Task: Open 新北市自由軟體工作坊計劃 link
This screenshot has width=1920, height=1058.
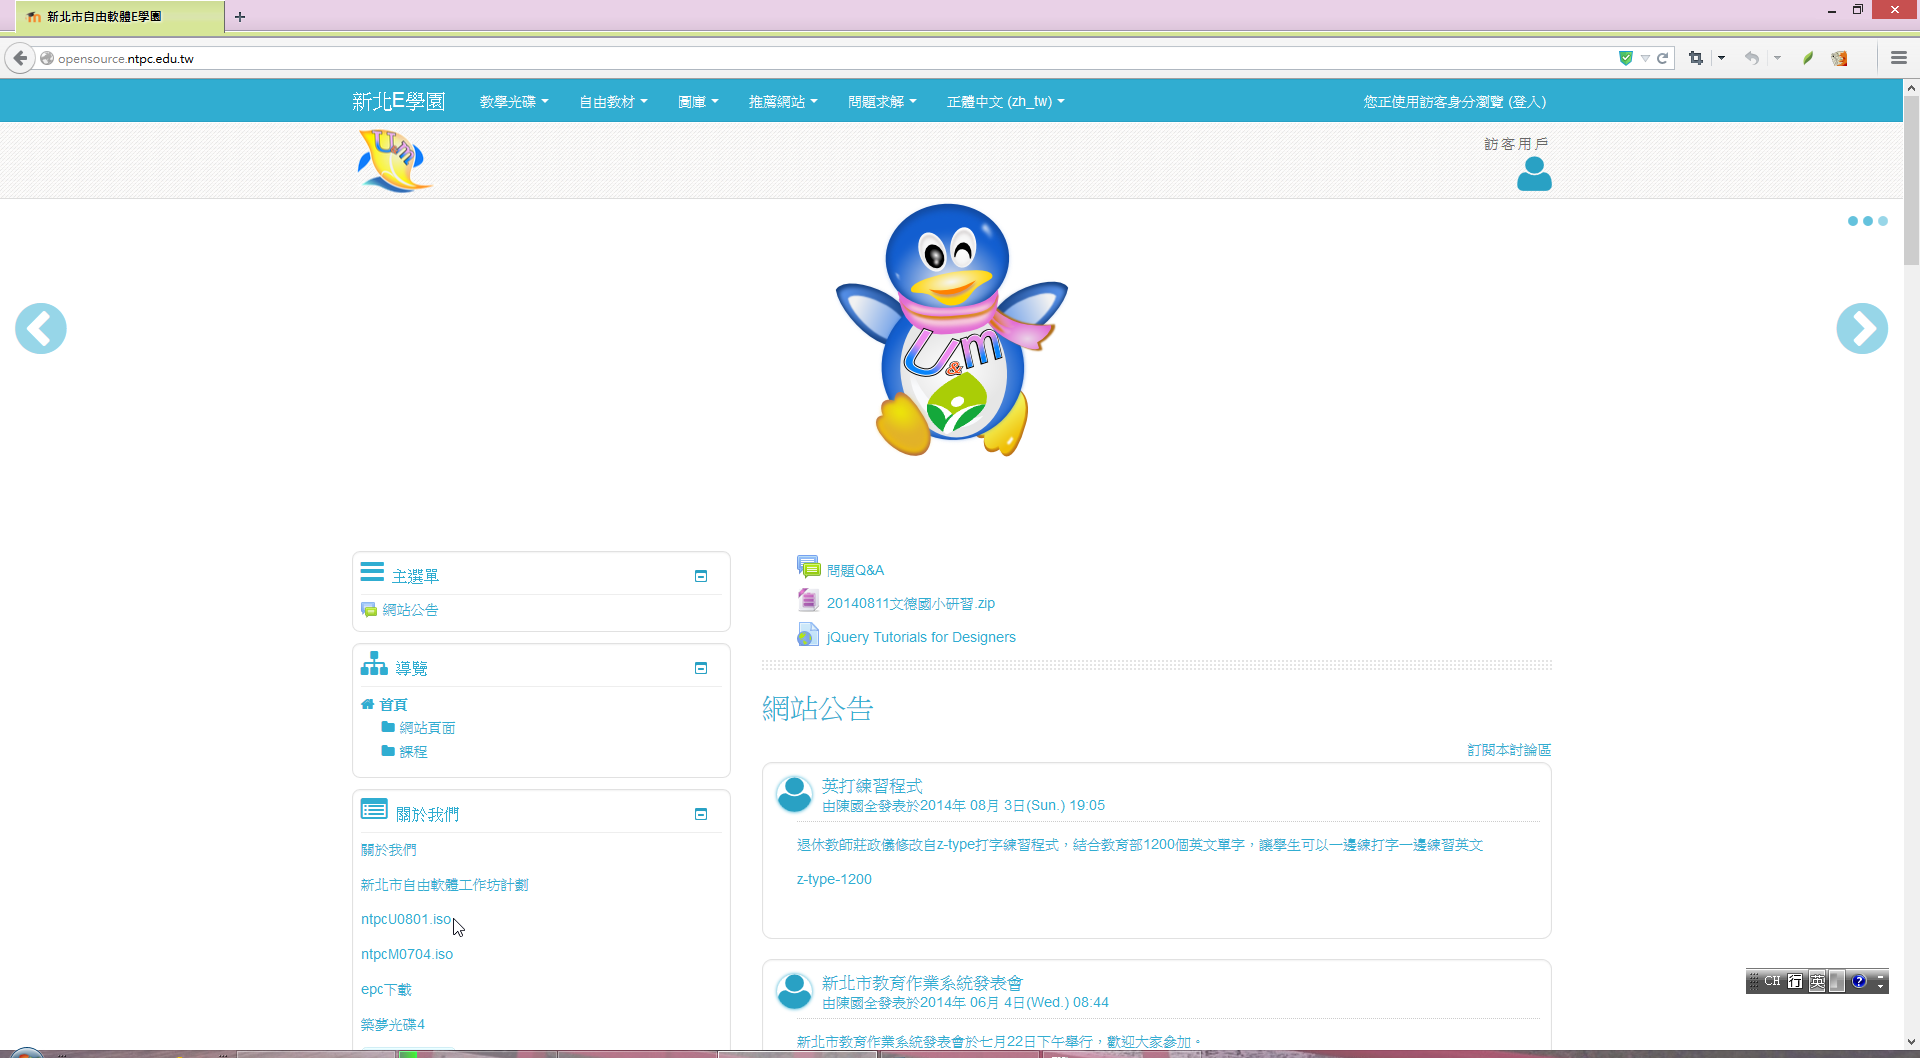Action: point(444,884)
